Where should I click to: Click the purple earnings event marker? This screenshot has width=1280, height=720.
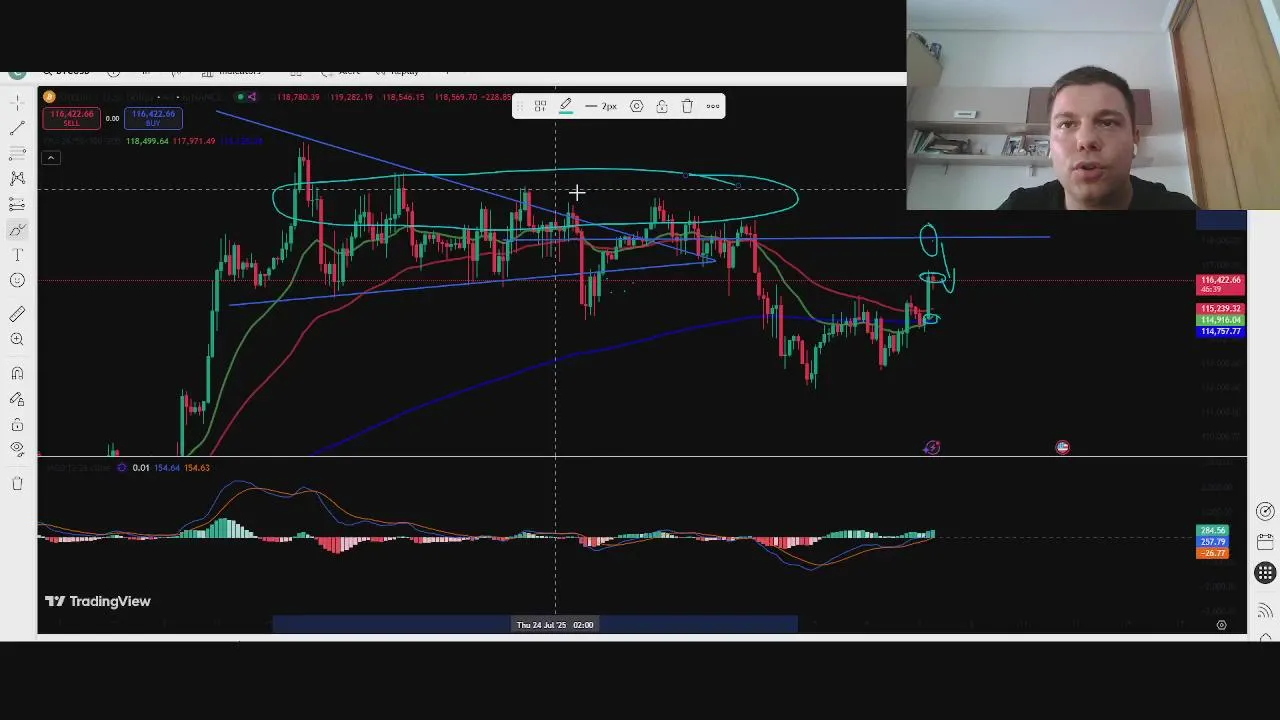[932, 448]
